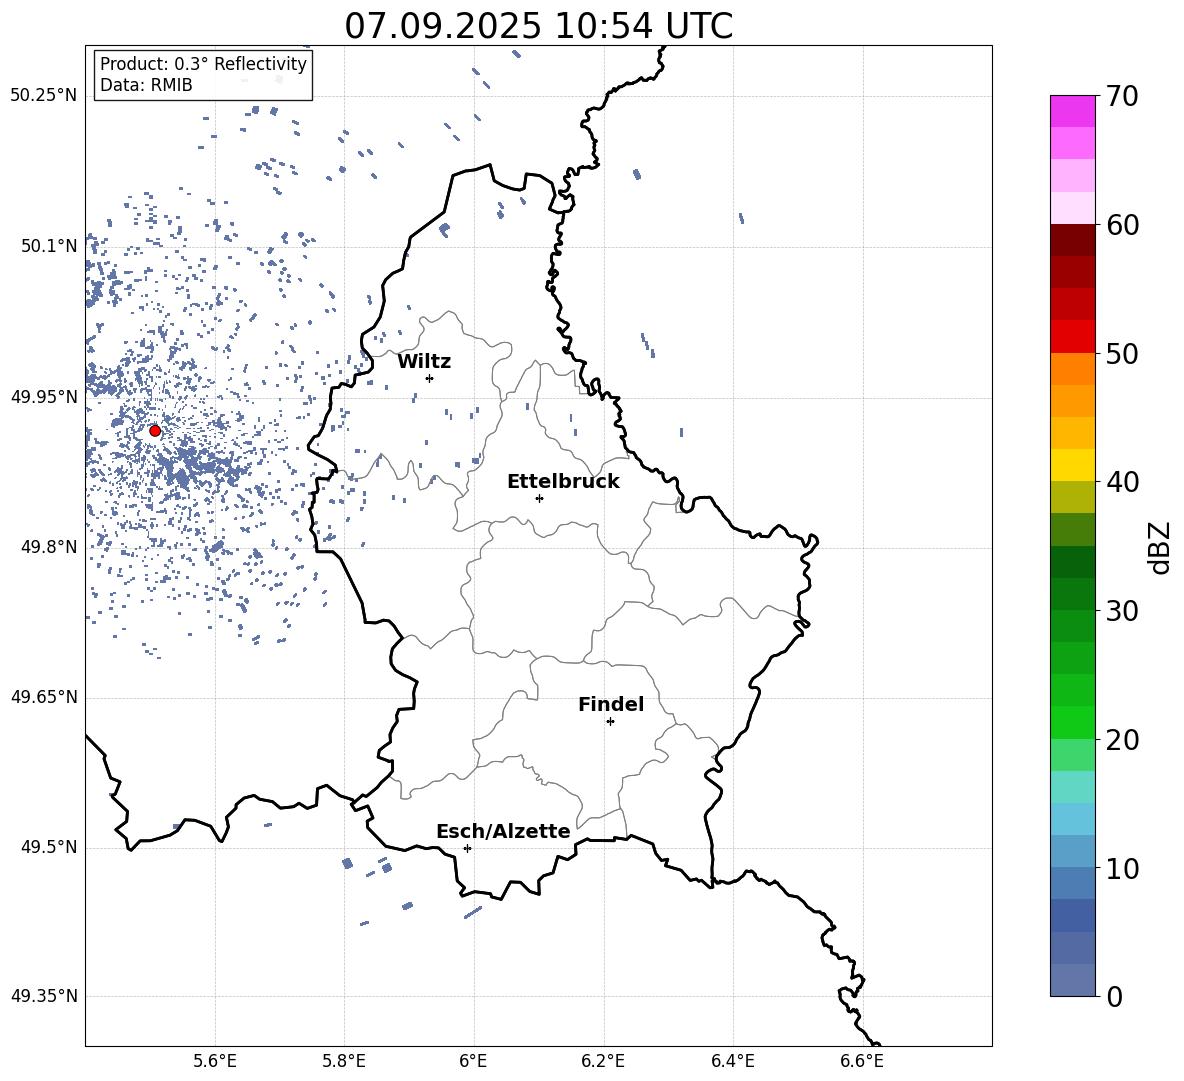Click the red radar location dot

[x=155, y=431]
